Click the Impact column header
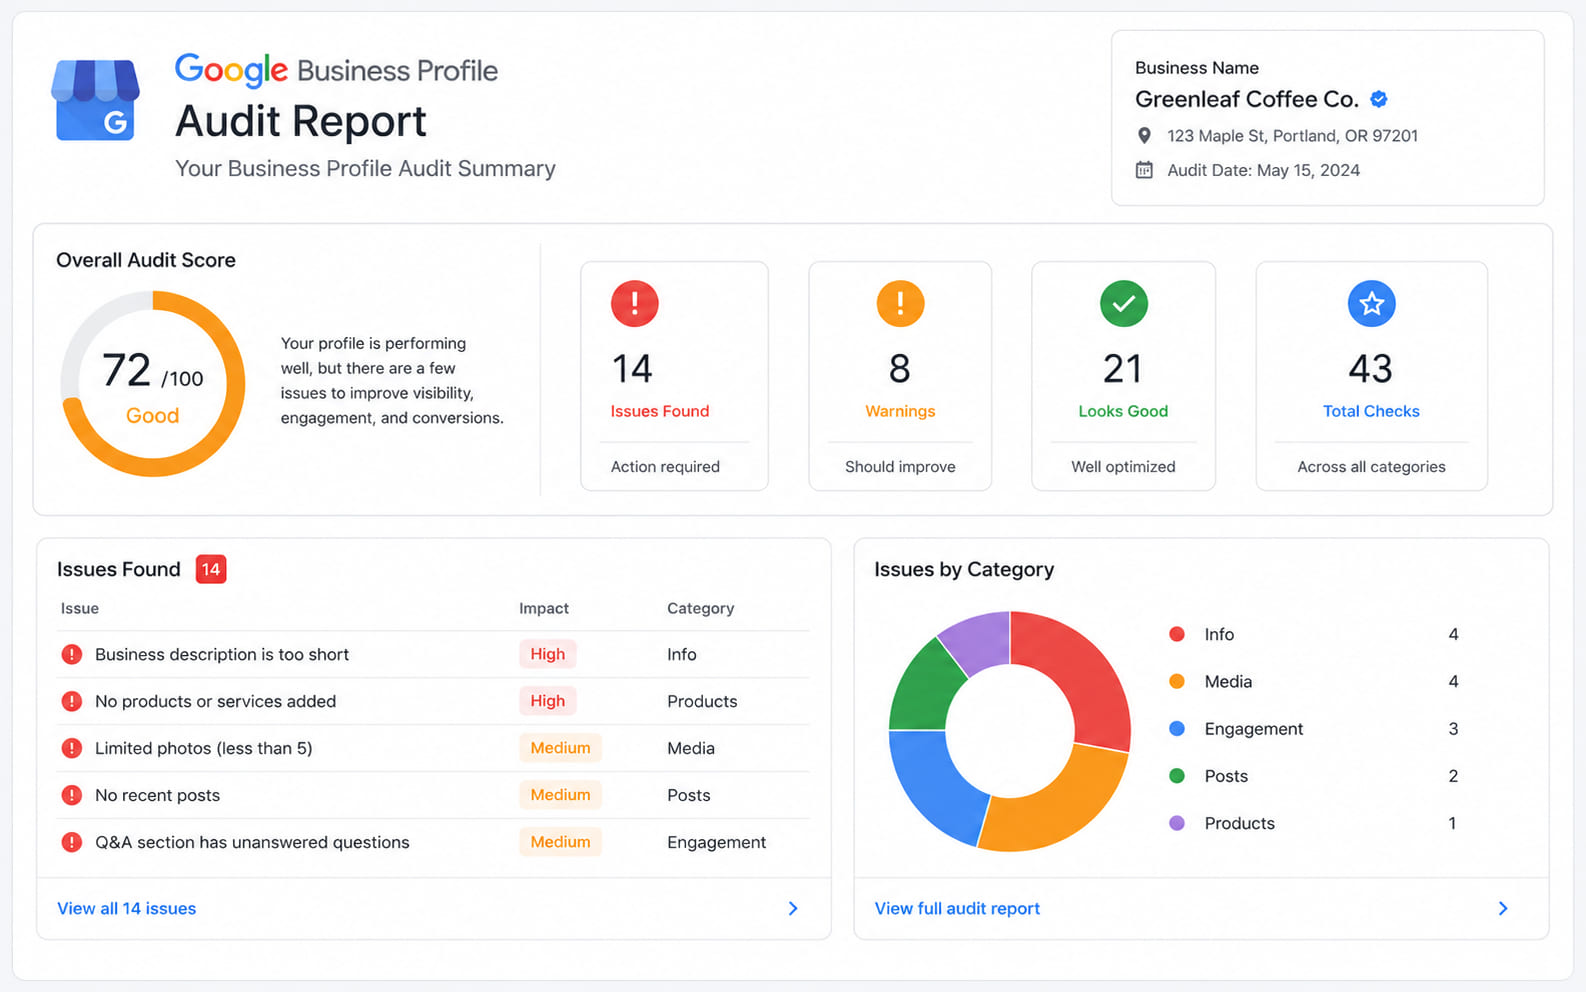 click(x=544, y=608)
